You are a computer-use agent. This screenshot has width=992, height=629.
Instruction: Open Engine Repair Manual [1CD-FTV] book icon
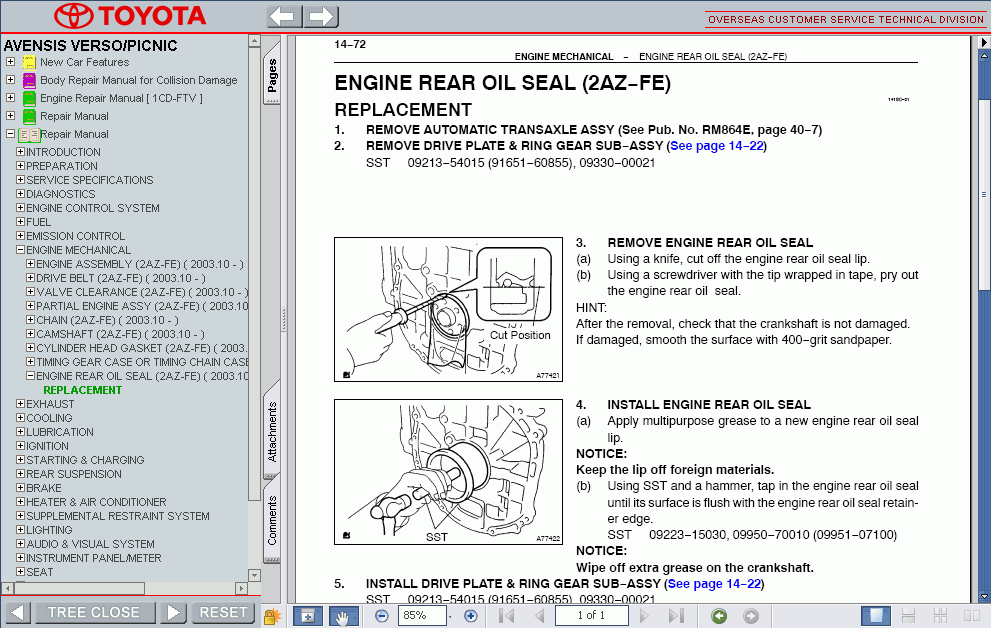[x=29, y=98]
